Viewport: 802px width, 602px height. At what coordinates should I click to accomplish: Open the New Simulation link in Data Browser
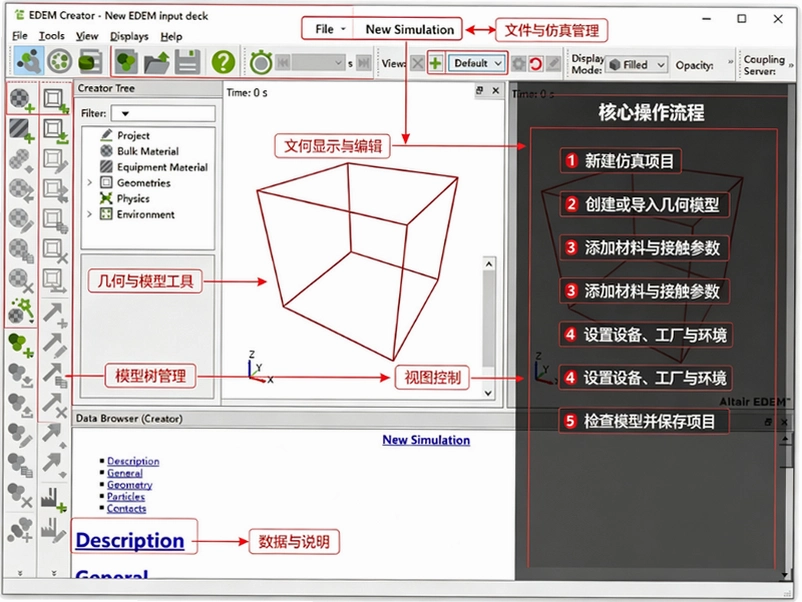coord(426,440)
